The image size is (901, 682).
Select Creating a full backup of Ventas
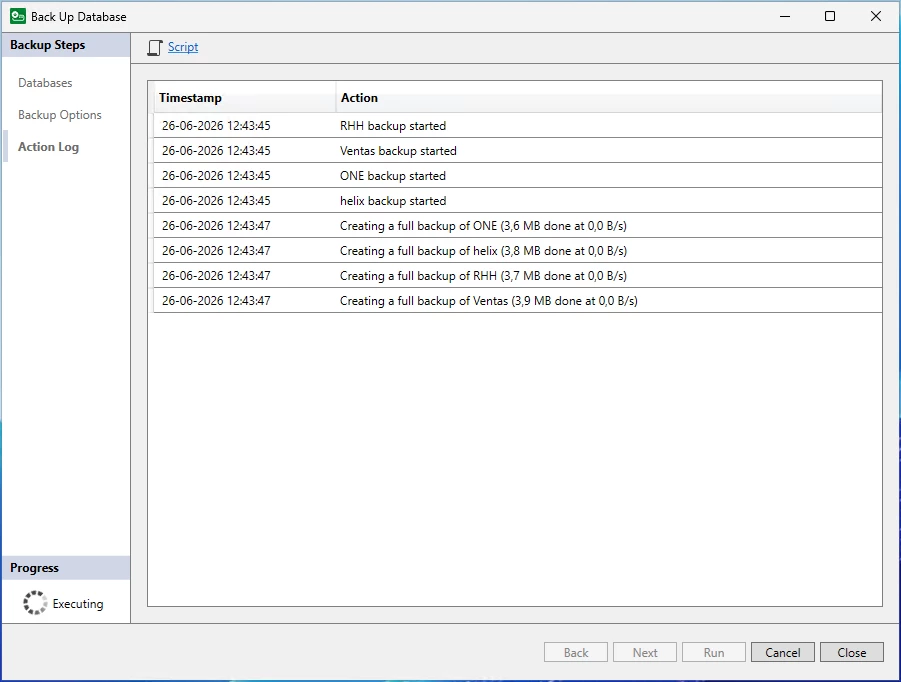[517, 300]
